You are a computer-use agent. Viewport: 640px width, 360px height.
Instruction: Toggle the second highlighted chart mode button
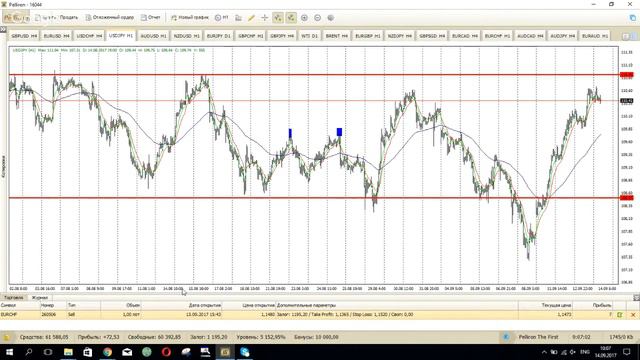click(x=291, y=18)
